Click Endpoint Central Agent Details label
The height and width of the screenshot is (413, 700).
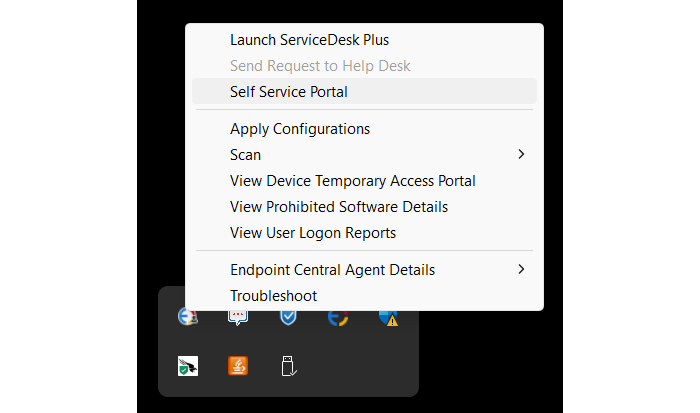point(332,270)
